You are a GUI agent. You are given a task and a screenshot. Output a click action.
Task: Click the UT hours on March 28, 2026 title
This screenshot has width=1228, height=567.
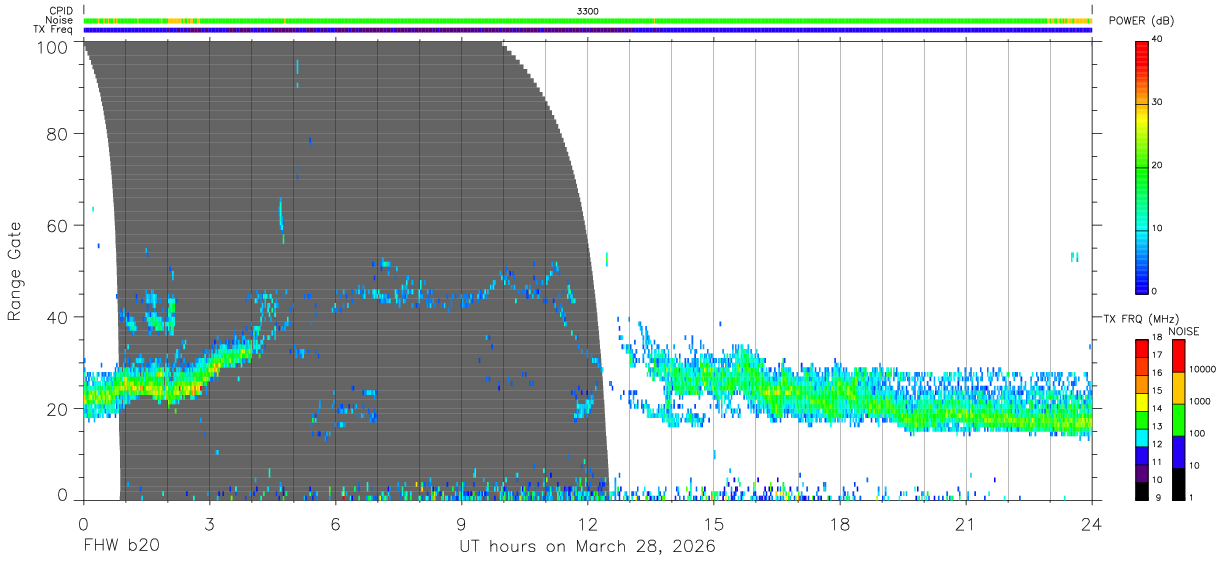[x=587, y=547]
